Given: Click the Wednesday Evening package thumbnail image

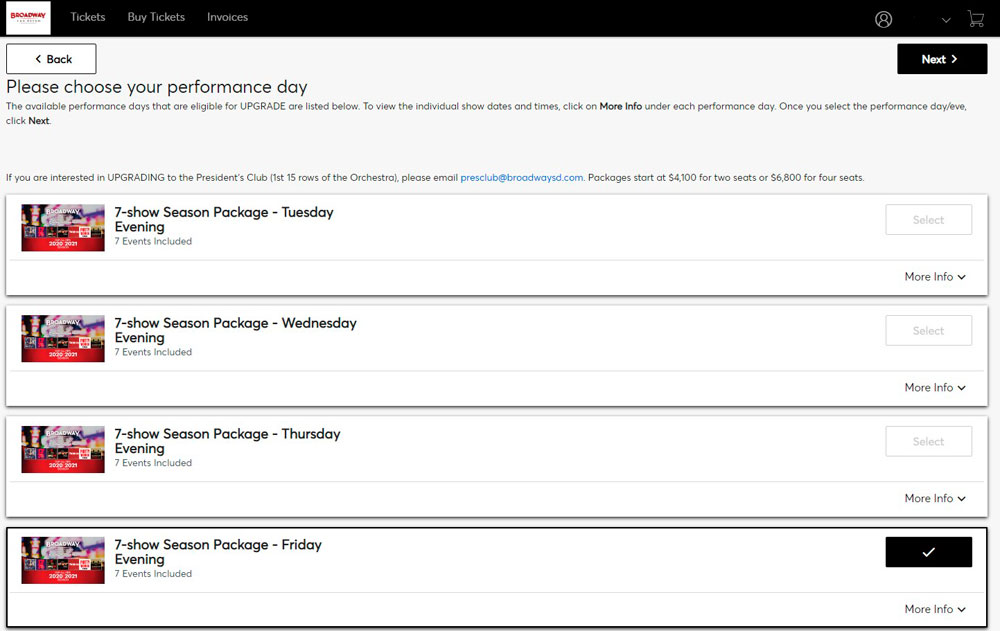Looking at the screenshot, I should 62,338.
